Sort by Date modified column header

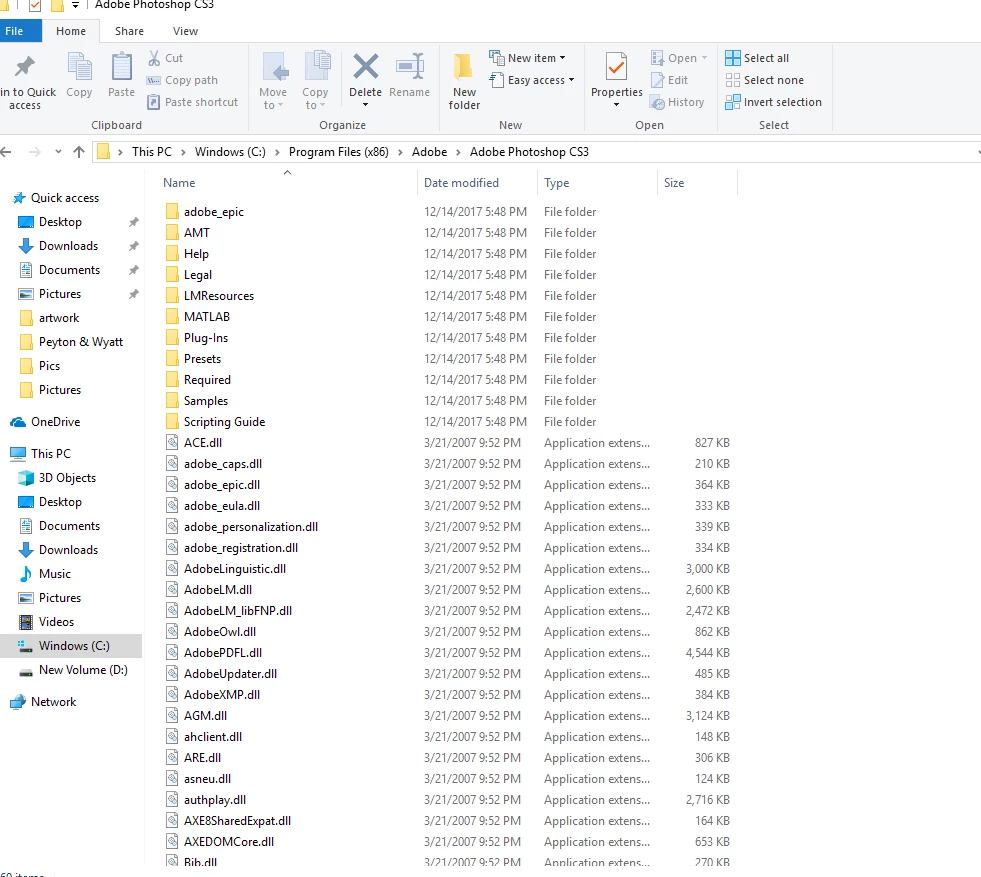point(461,183)
